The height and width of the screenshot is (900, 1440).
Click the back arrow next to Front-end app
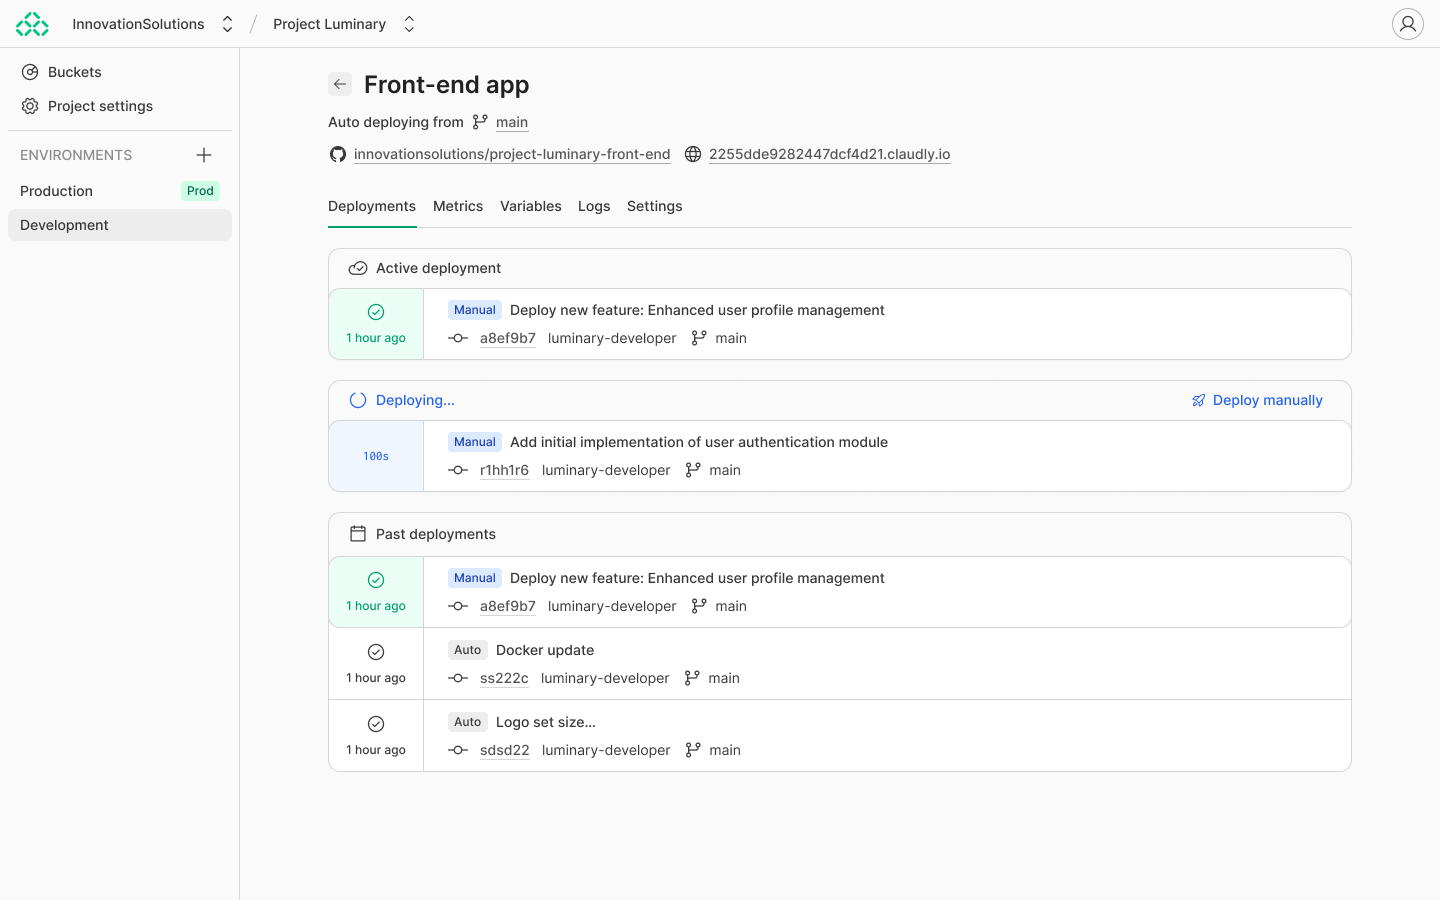pos(340,84)
